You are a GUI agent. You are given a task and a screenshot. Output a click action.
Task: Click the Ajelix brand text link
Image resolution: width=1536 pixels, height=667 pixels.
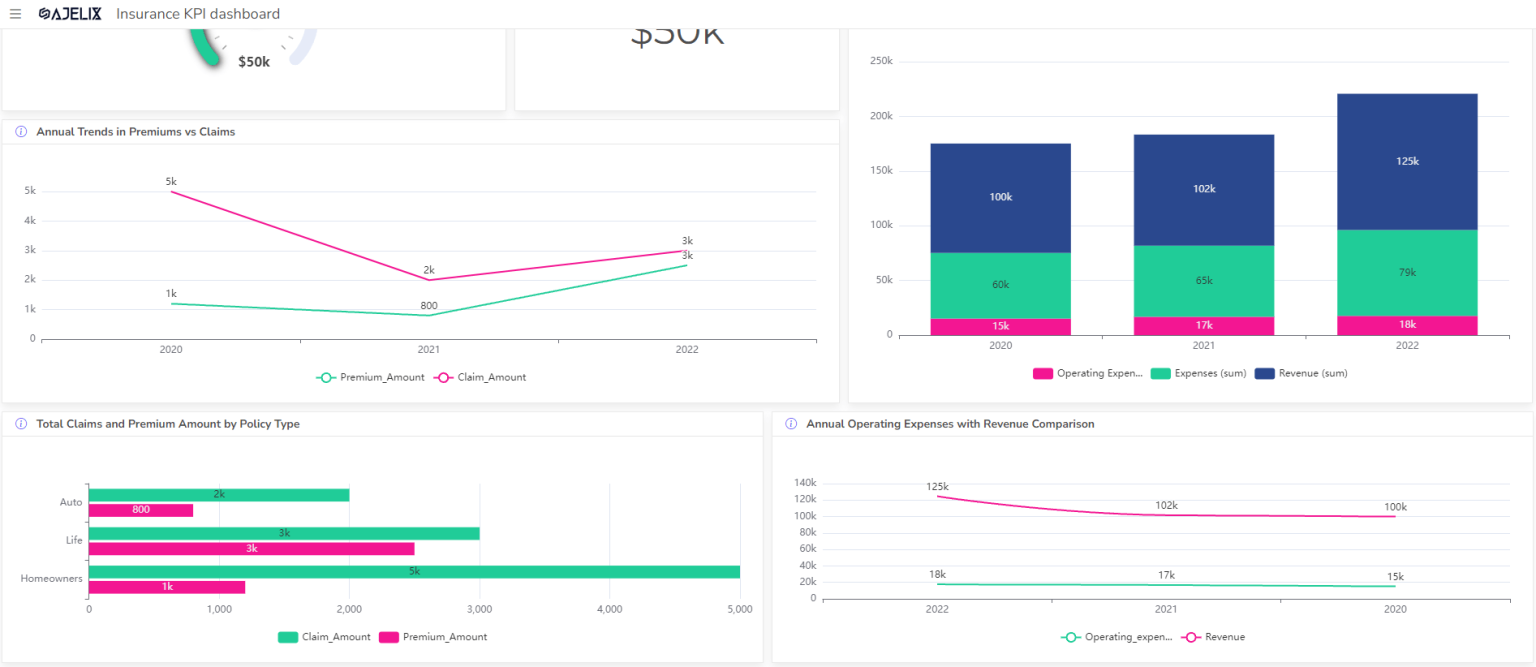pyautogui.click(x=74, y=13)
